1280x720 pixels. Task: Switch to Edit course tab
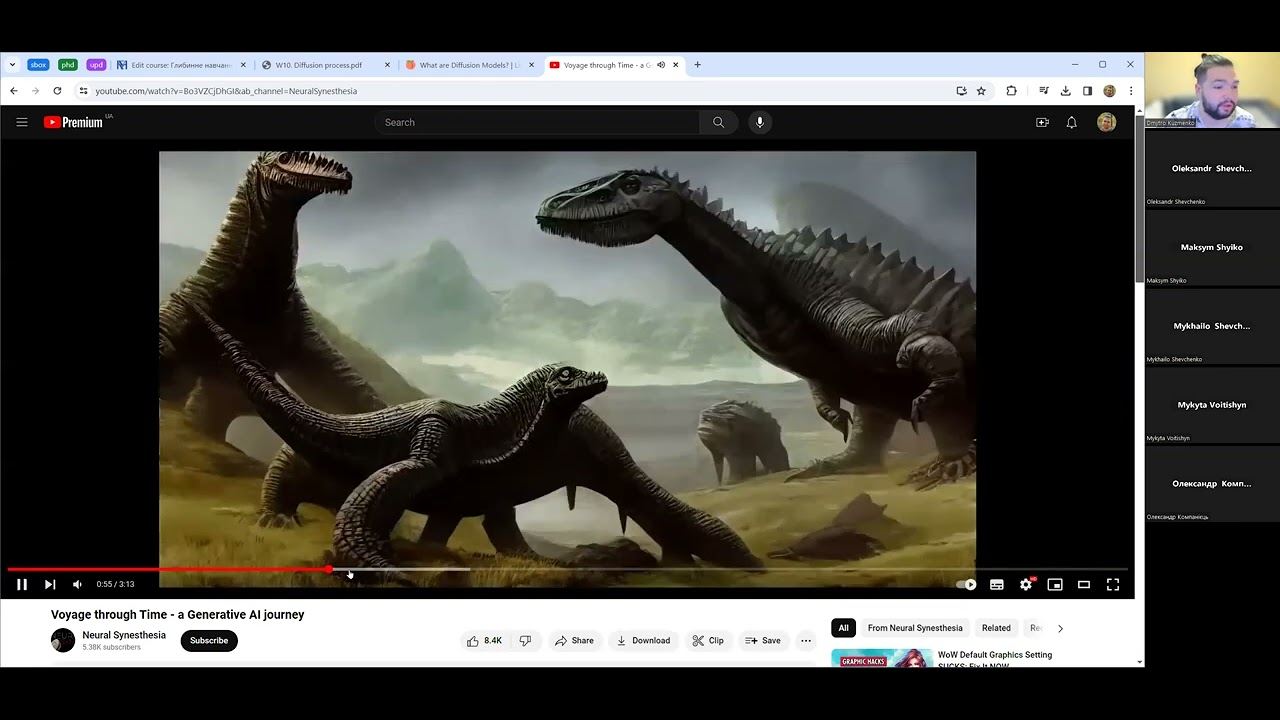(180, 65)
